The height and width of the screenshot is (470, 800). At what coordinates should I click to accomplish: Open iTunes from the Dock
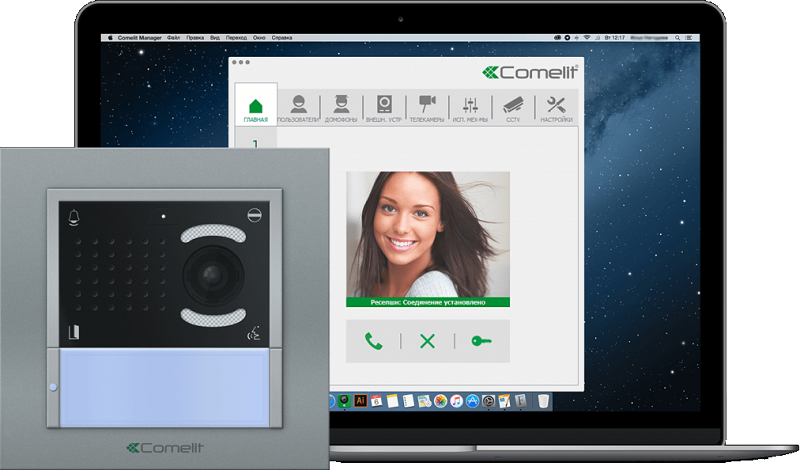[456, 401]
